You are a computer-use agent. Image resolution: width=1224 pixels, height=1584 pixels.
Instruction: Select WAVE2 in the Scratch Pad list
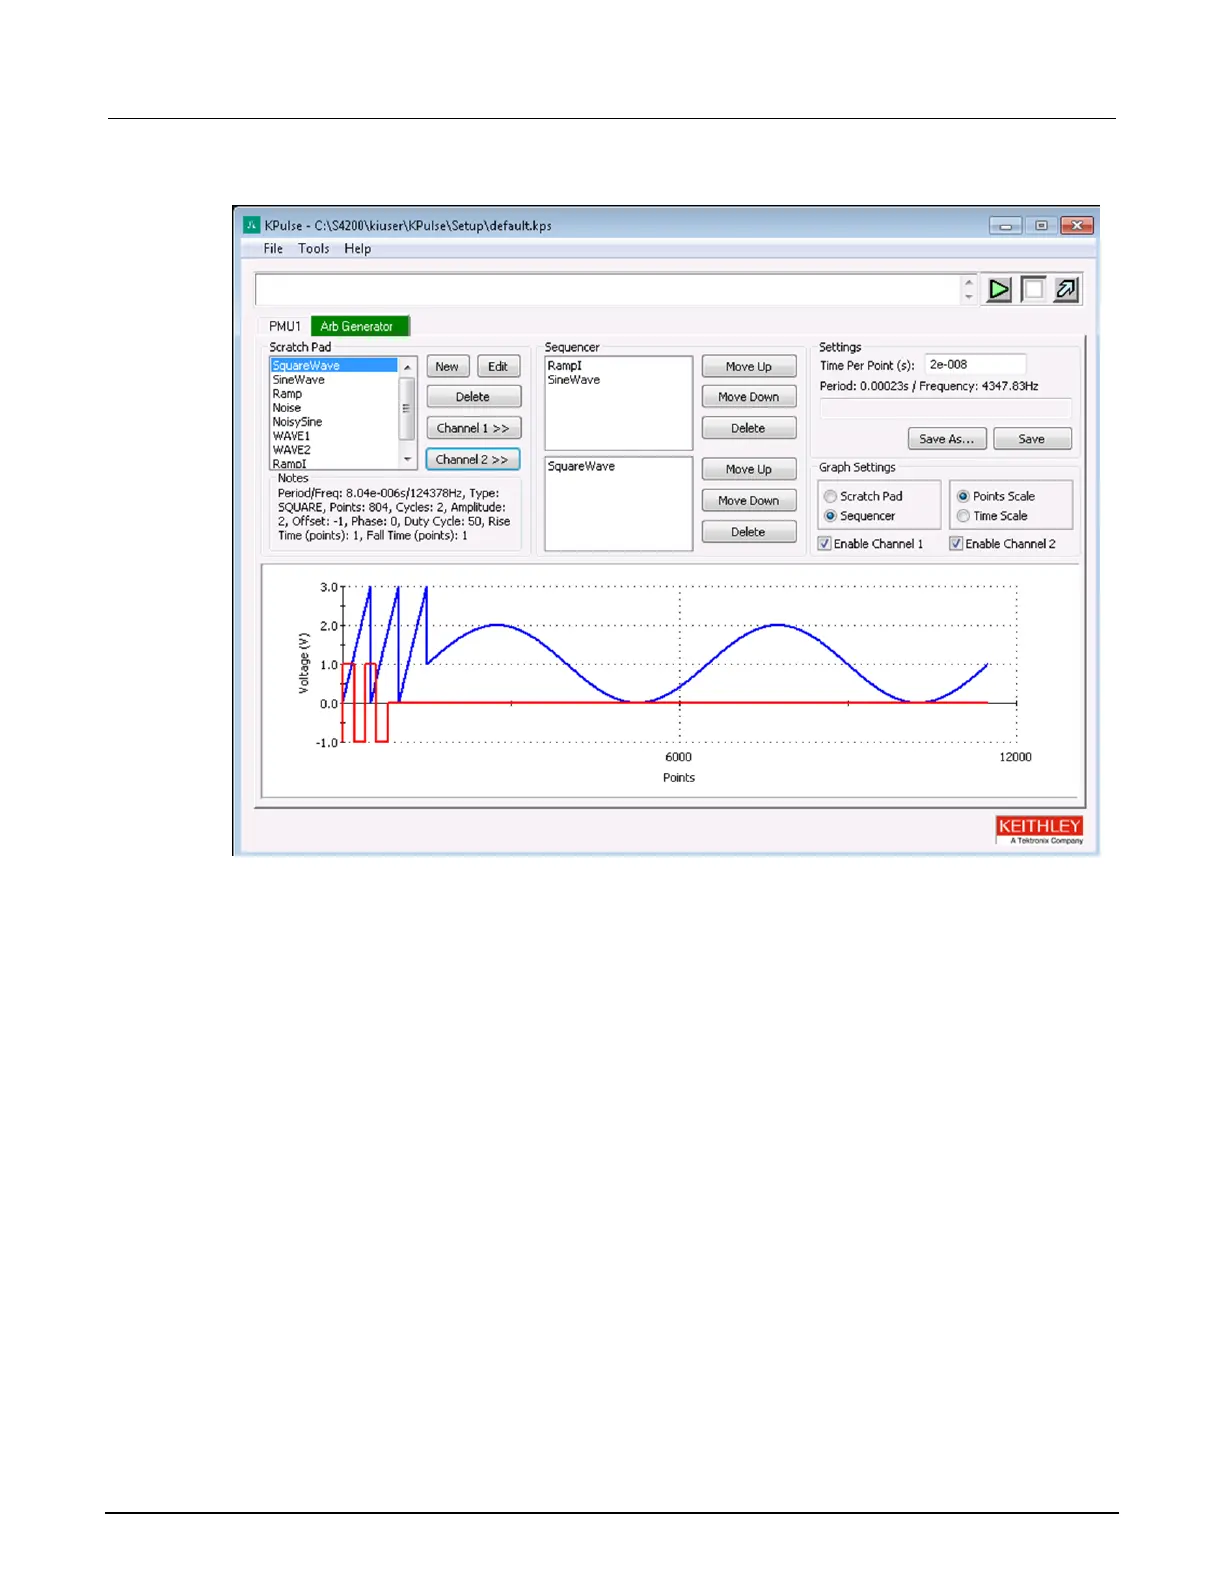pos(334,450)
